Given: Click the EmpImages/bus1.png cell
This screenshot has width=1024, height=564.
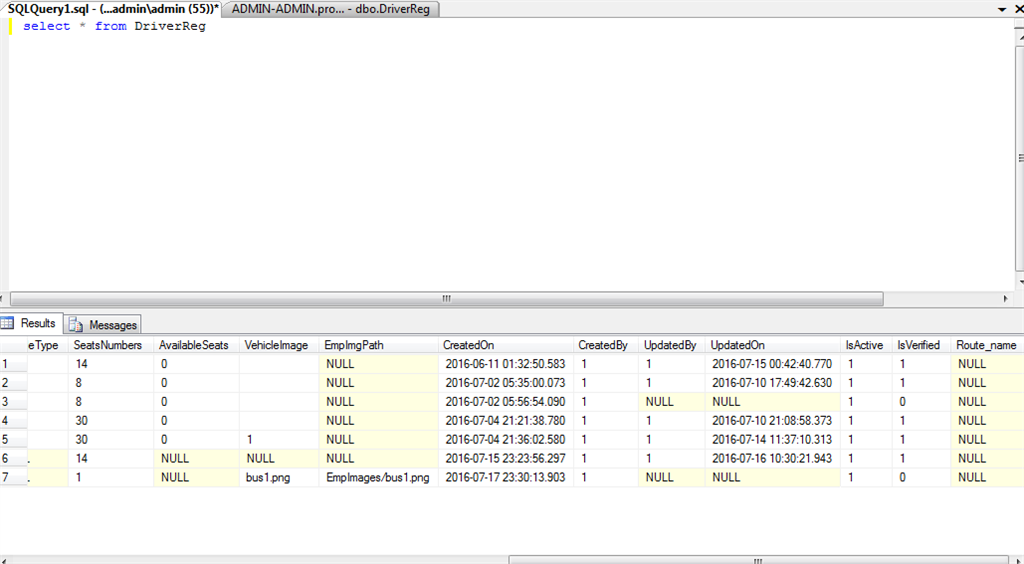Looking at the screenshot, I should (x=379, y=477).
